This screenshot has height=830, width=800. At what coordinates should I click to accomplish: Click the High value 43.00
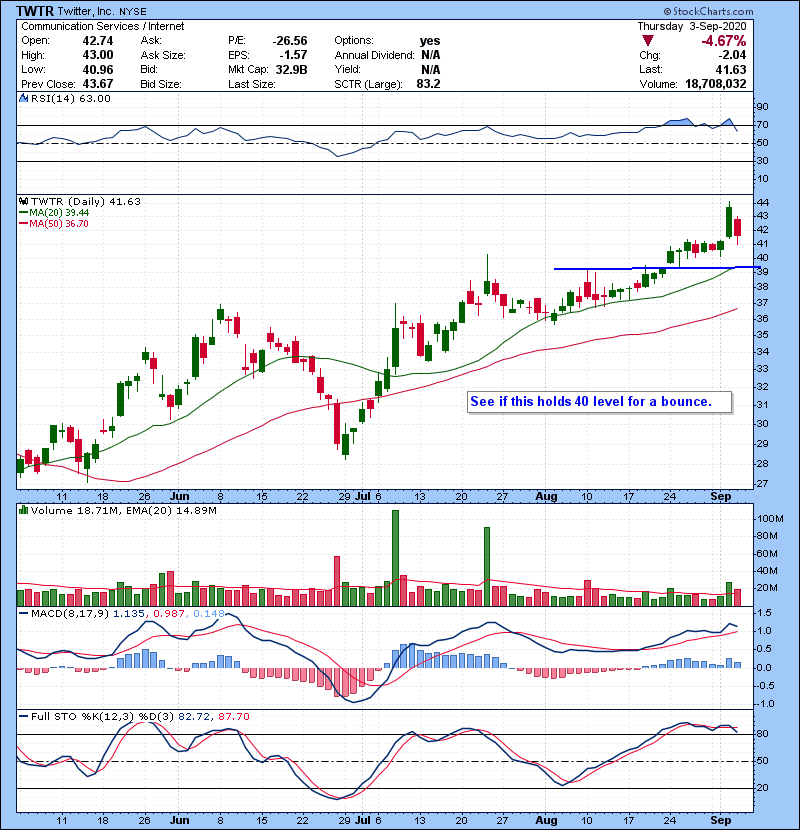click(98, 55)
